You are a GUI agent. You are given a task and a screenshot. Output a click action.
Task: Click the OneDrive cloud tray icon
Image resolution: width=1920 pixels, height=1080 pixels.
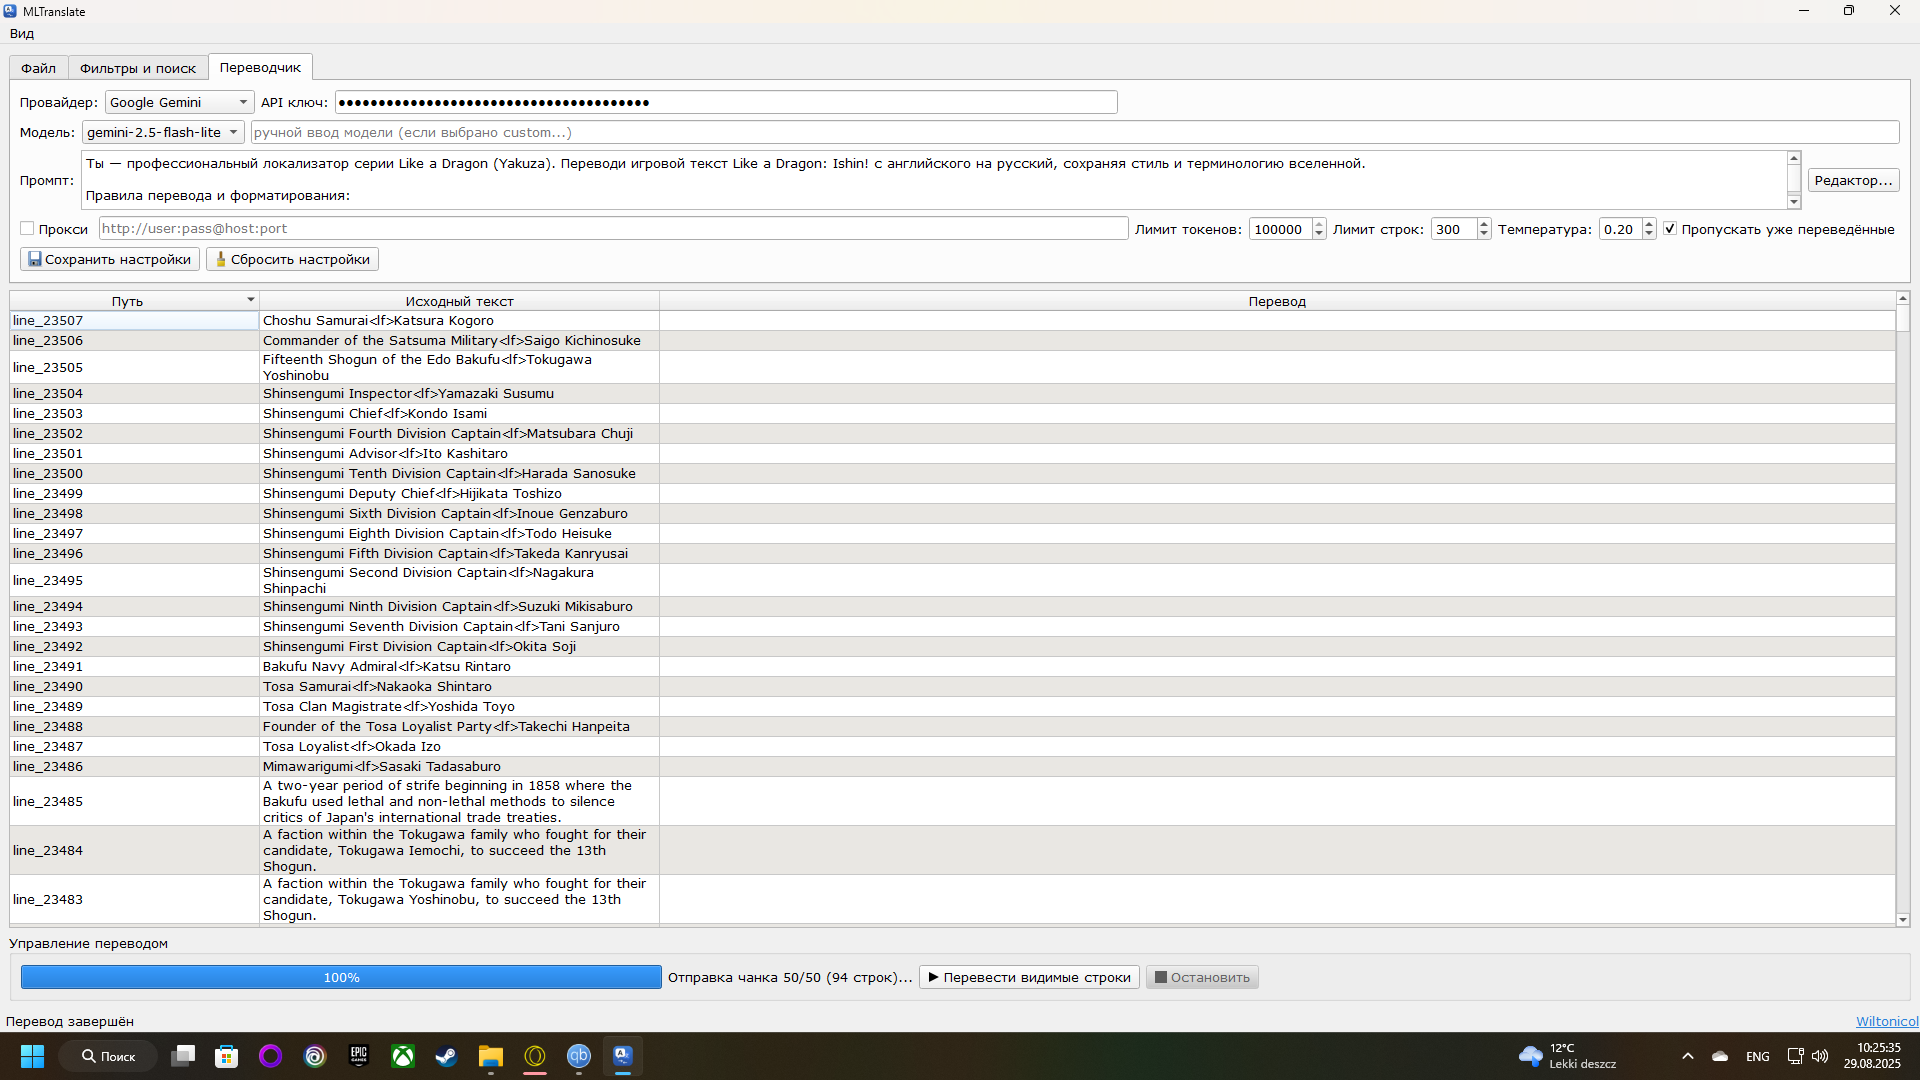[1720, 1056]
